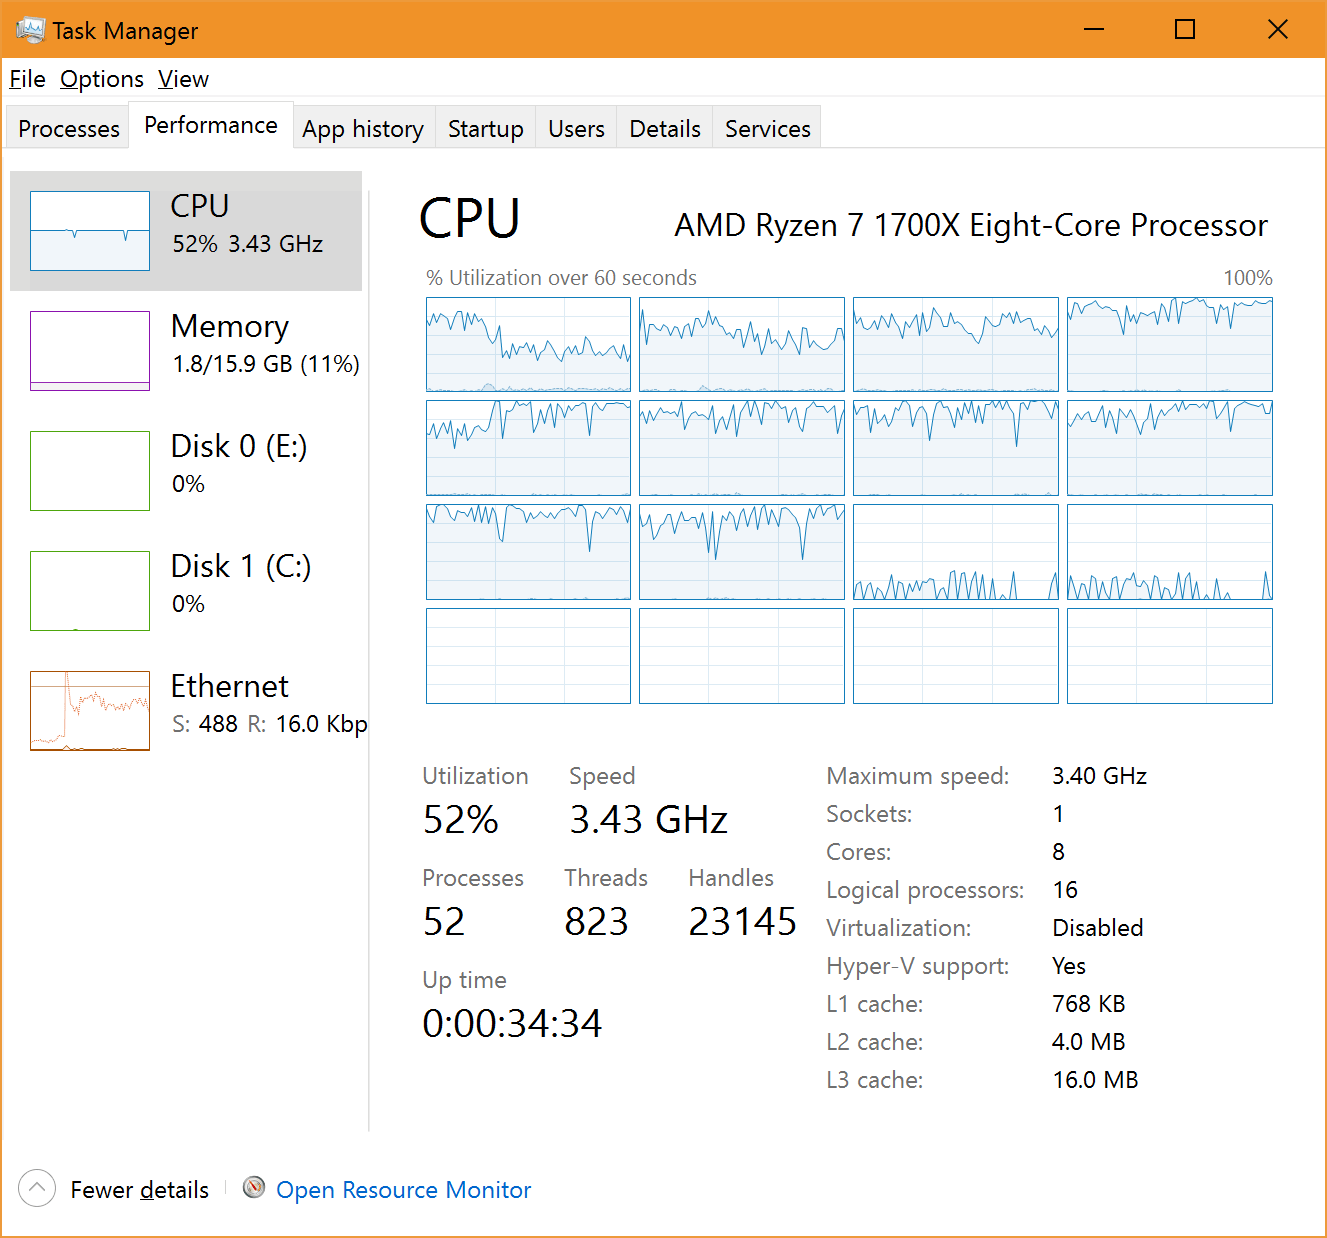Click the L1 cache 768 KB value
This screenshot has height=1238, width=1327.
click(1089, 1004)
